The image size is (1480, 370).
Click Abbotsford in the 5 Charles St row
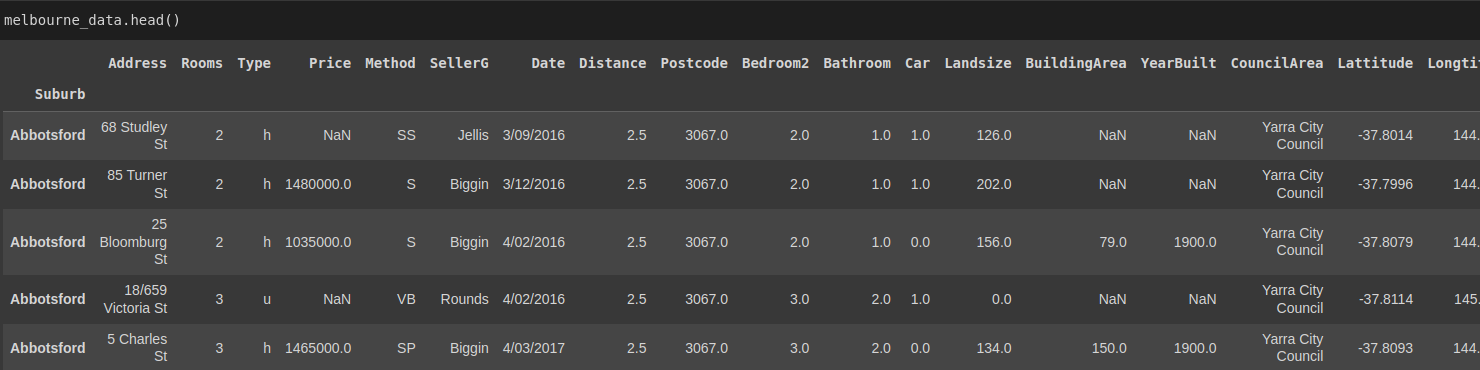click(x=48, y=348)
